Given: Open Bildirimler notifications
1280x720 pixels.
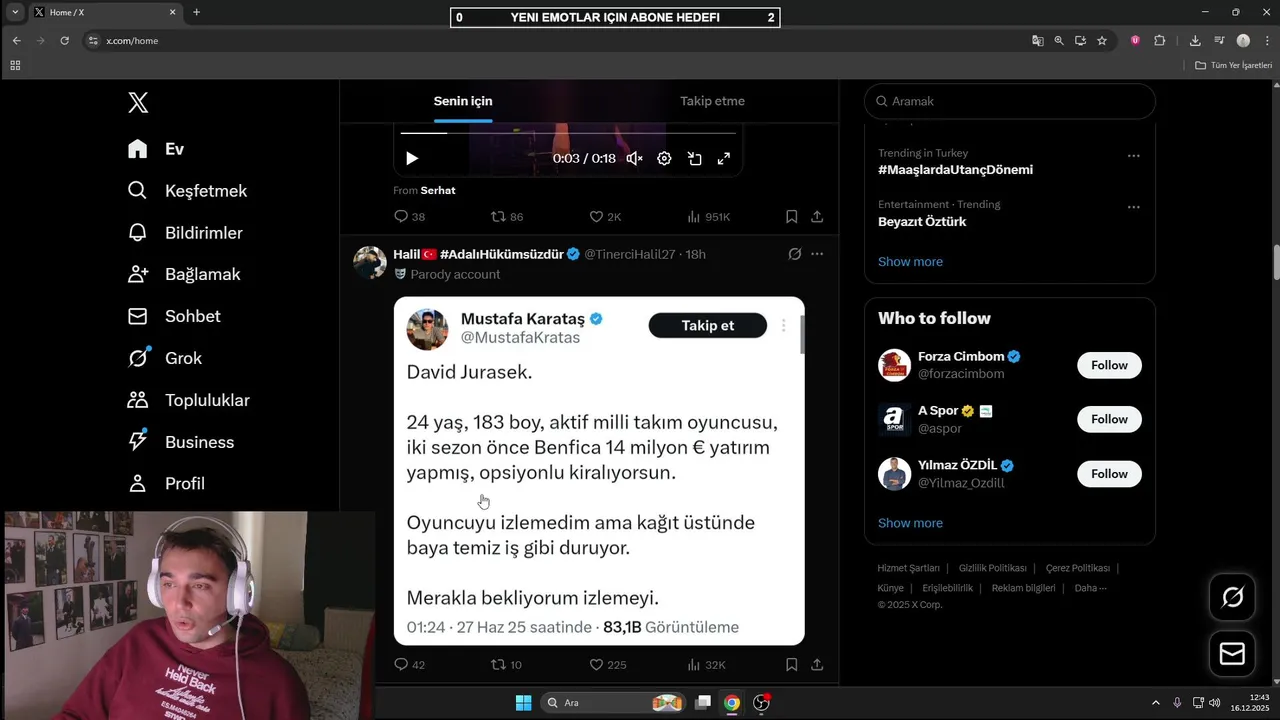Looking at the screenshot, I should coord(185,233).
